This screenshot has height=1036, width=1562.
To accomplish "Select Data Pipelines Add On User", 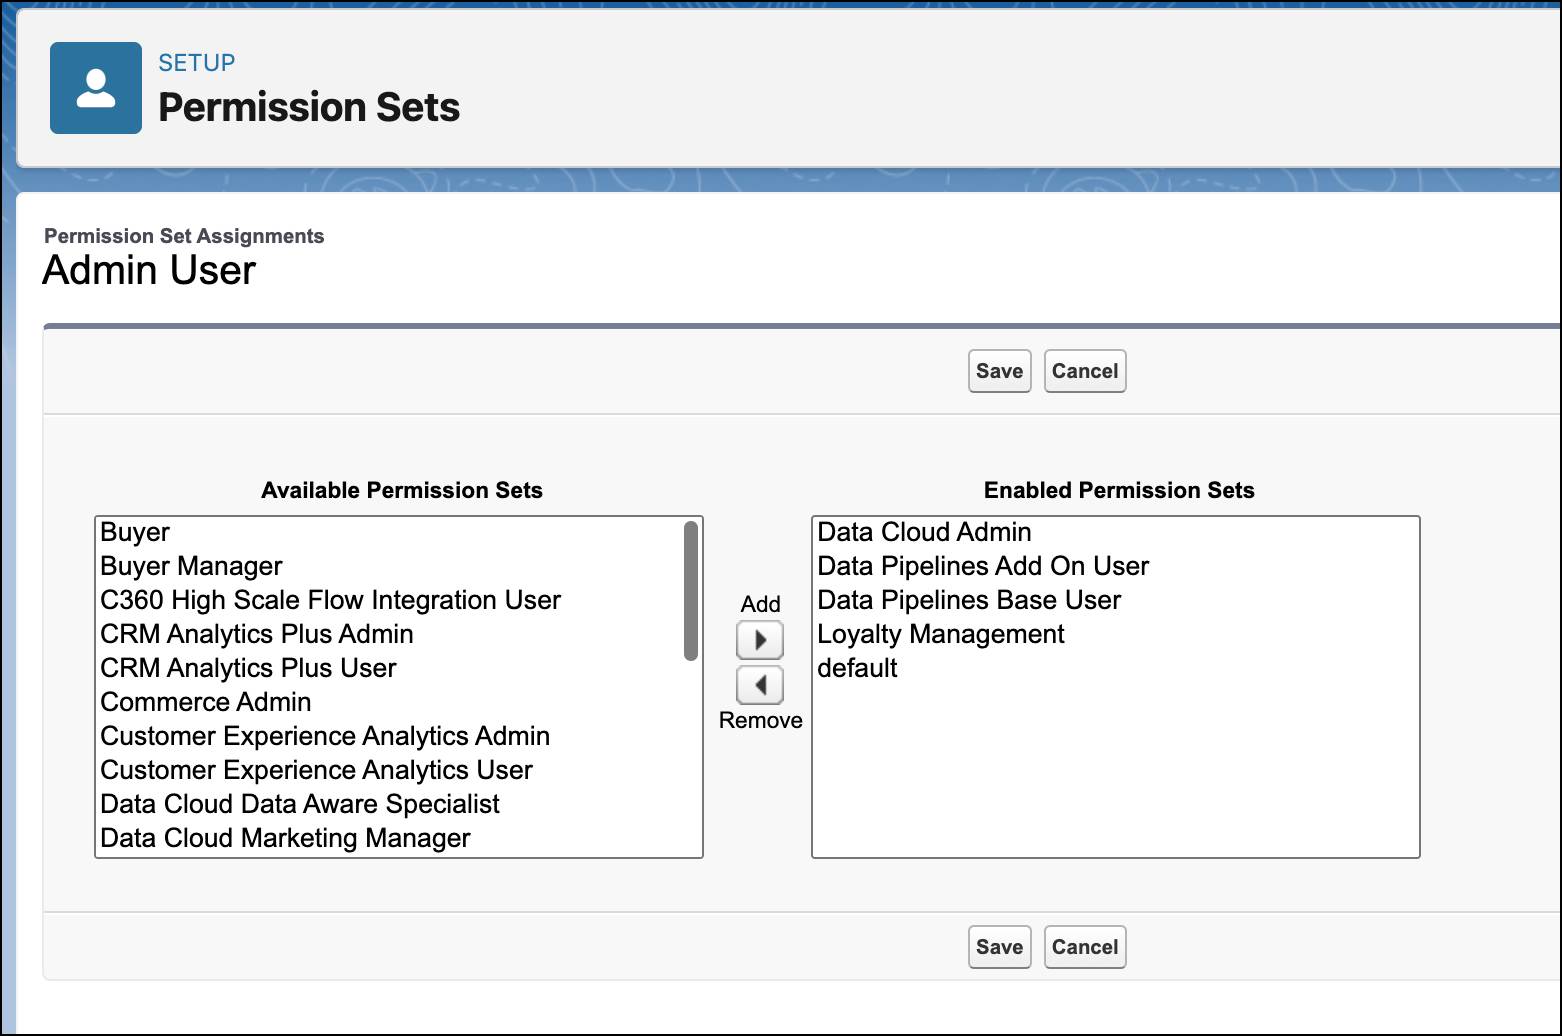I will 1116,566.
